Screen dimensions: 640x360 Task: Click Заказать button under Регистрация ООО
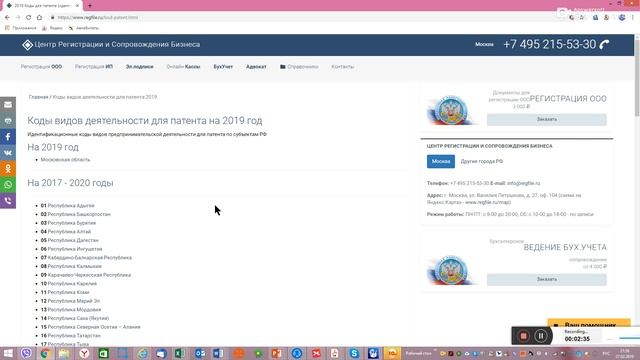click(x=547, y=119)
